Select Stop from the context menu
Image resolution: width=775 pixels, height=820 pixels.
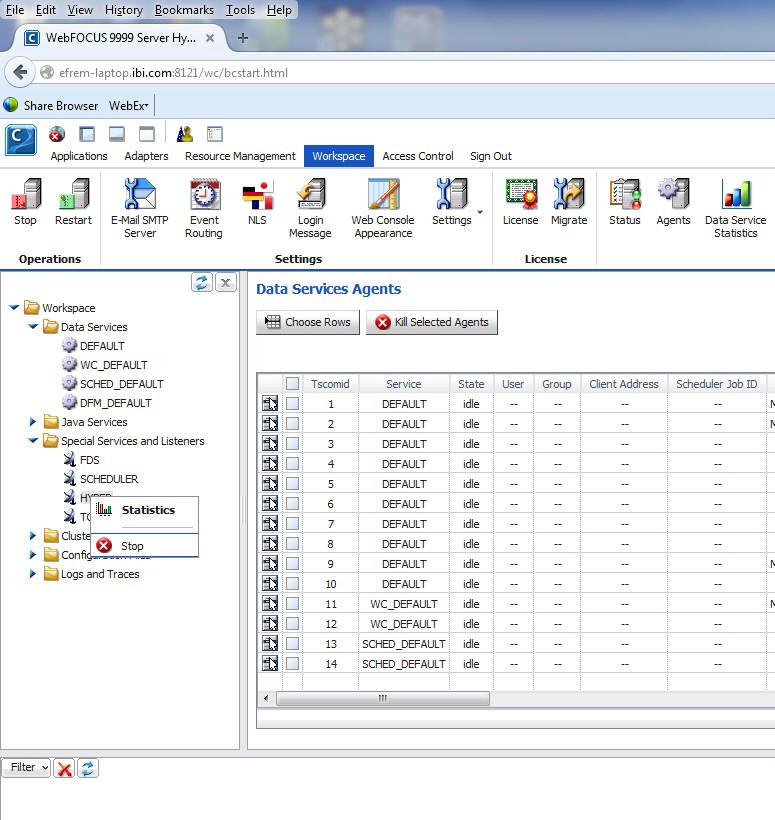click(144, 545)
